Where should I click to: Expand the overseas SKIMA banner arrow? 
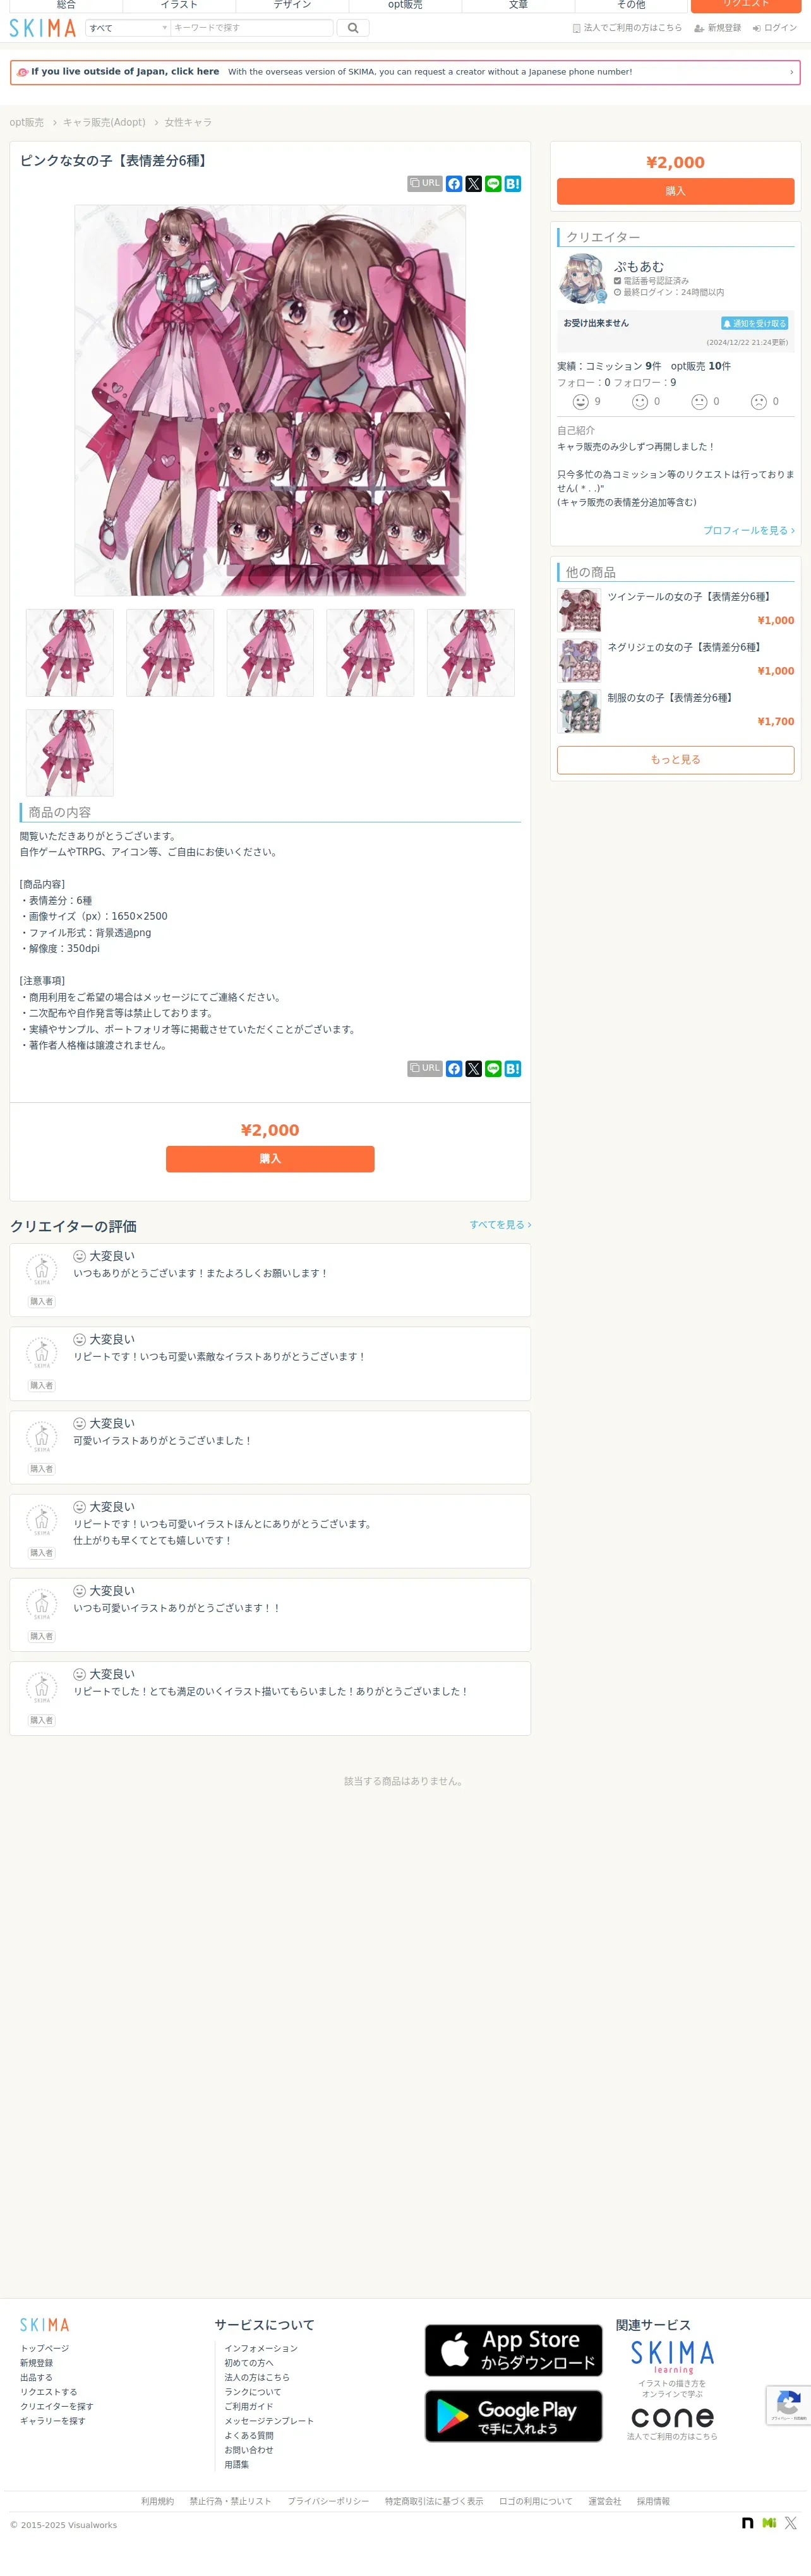coord(791,72)
